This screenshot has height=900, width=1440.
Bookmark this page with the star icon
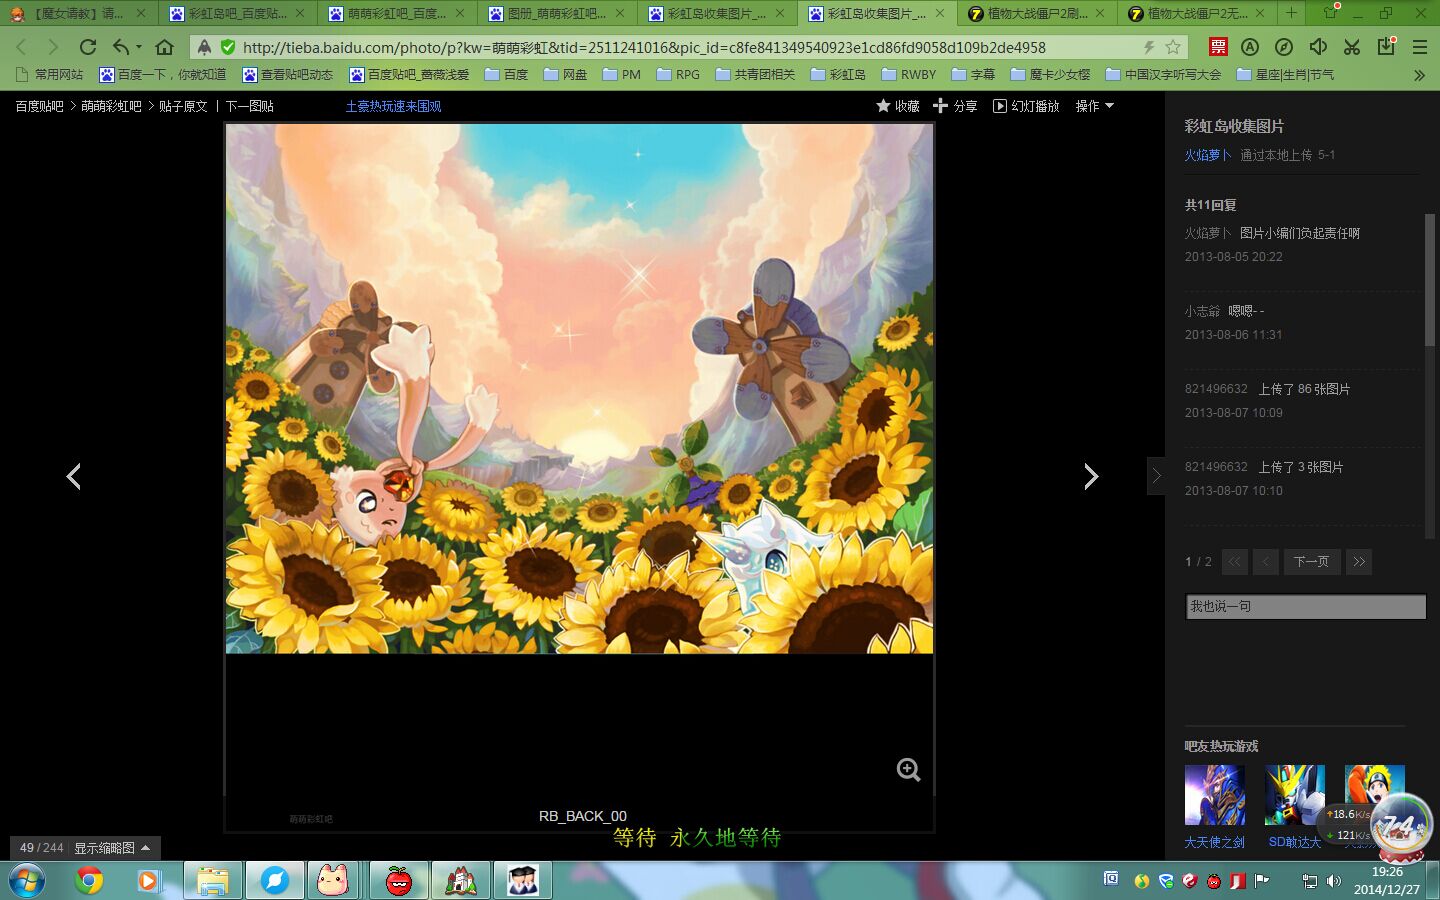pos(1173,47)
